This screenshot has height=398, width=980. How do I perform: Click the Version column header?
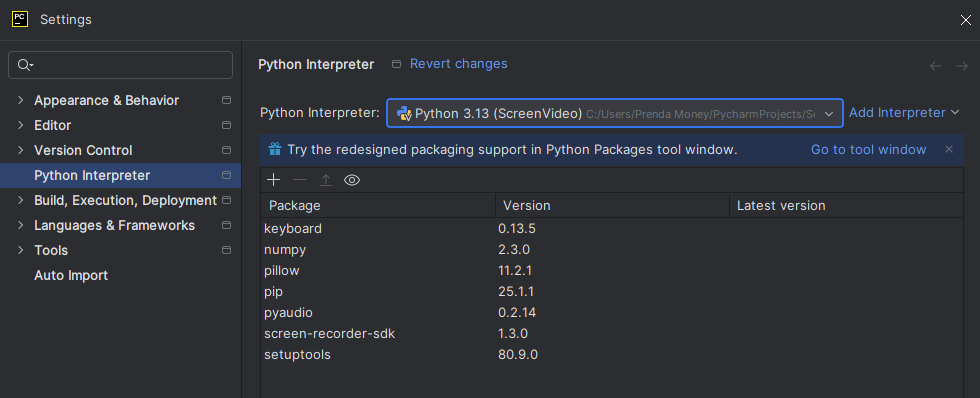pyautogui.click(x=612, y=205)
